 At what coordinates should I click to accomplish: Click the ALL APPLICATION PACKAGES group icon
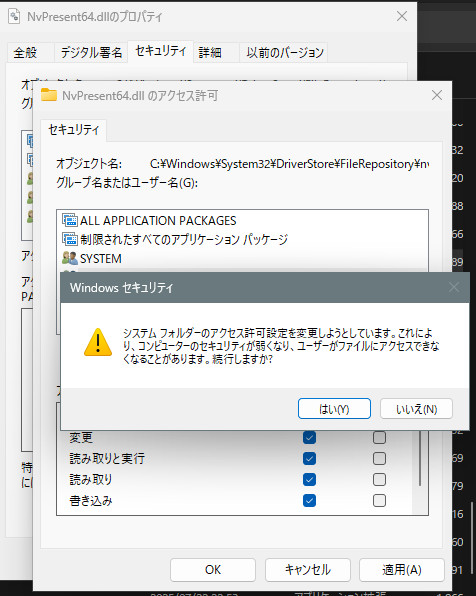(x=70, y=220)
